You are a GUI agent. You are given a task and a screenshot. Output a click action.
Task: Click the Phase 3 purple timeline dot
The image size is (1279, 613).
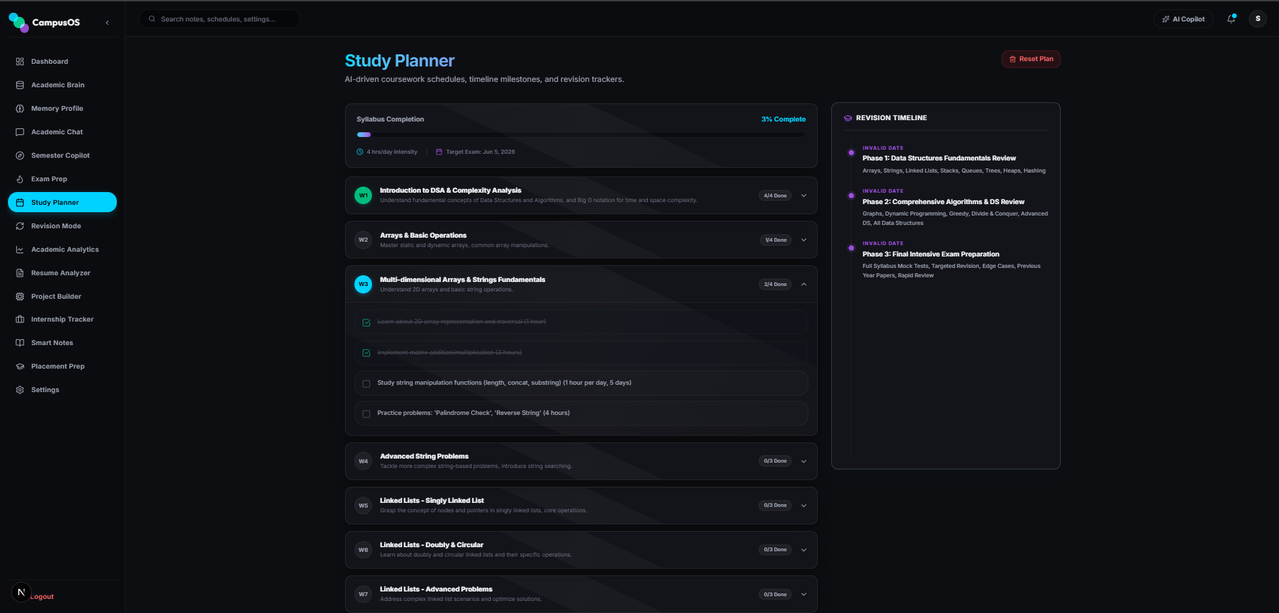pyautogui.click(x=851, y=248)
